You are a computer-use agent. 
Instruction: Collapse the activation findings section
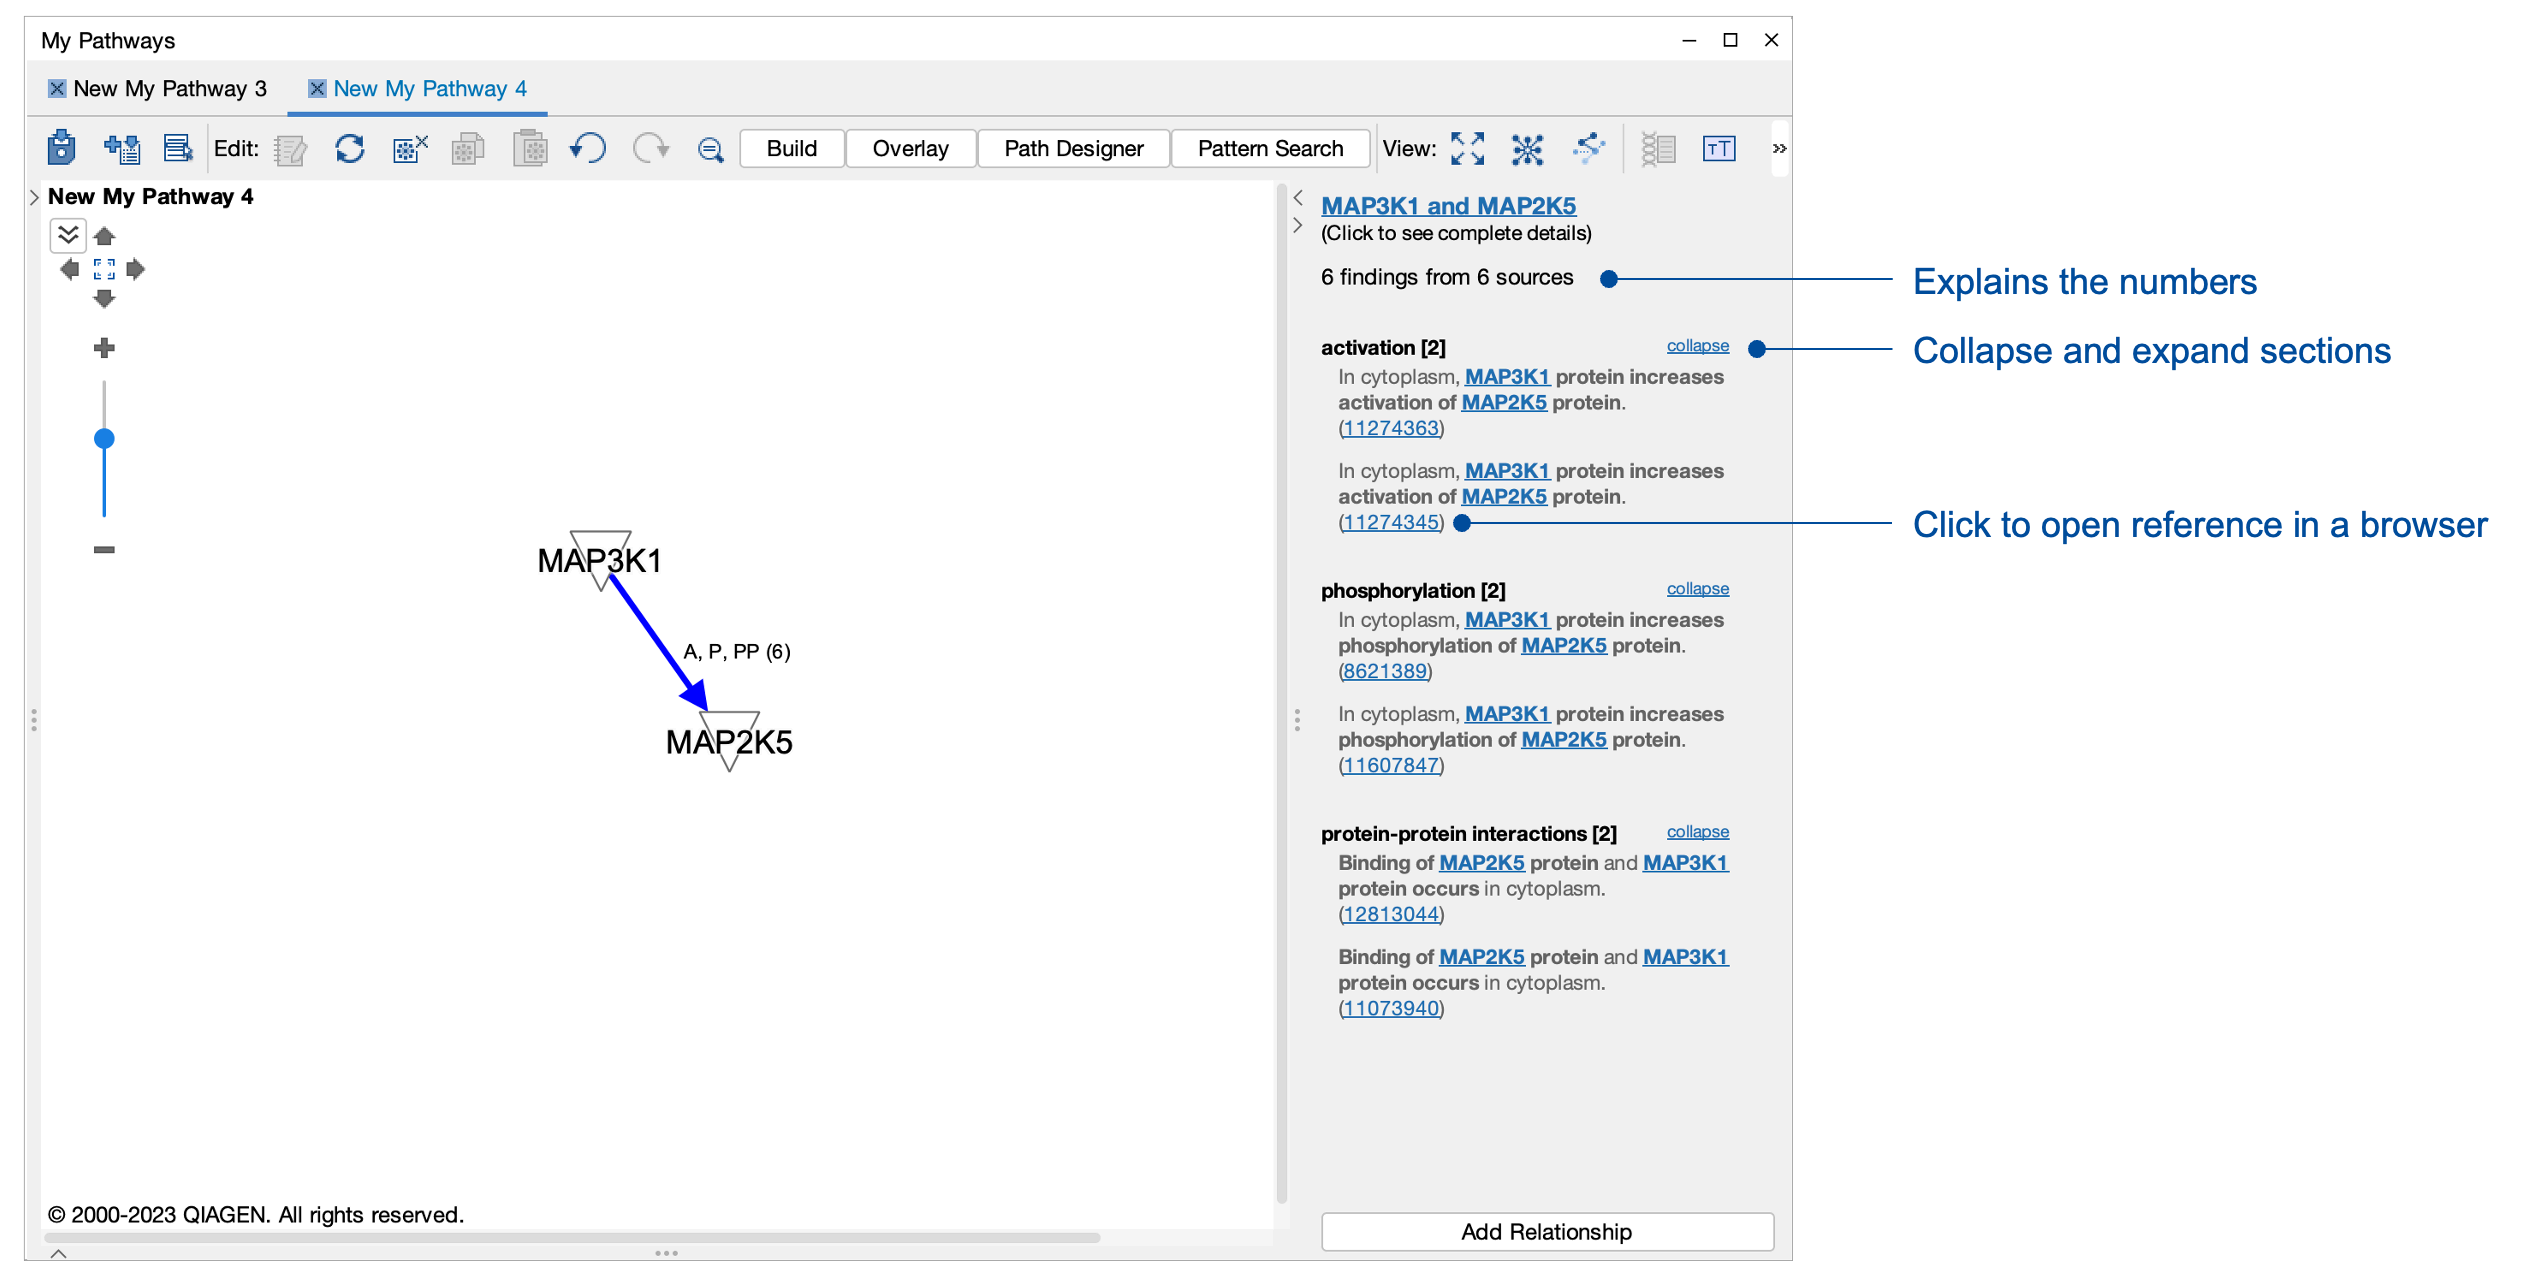point(1697,345)
